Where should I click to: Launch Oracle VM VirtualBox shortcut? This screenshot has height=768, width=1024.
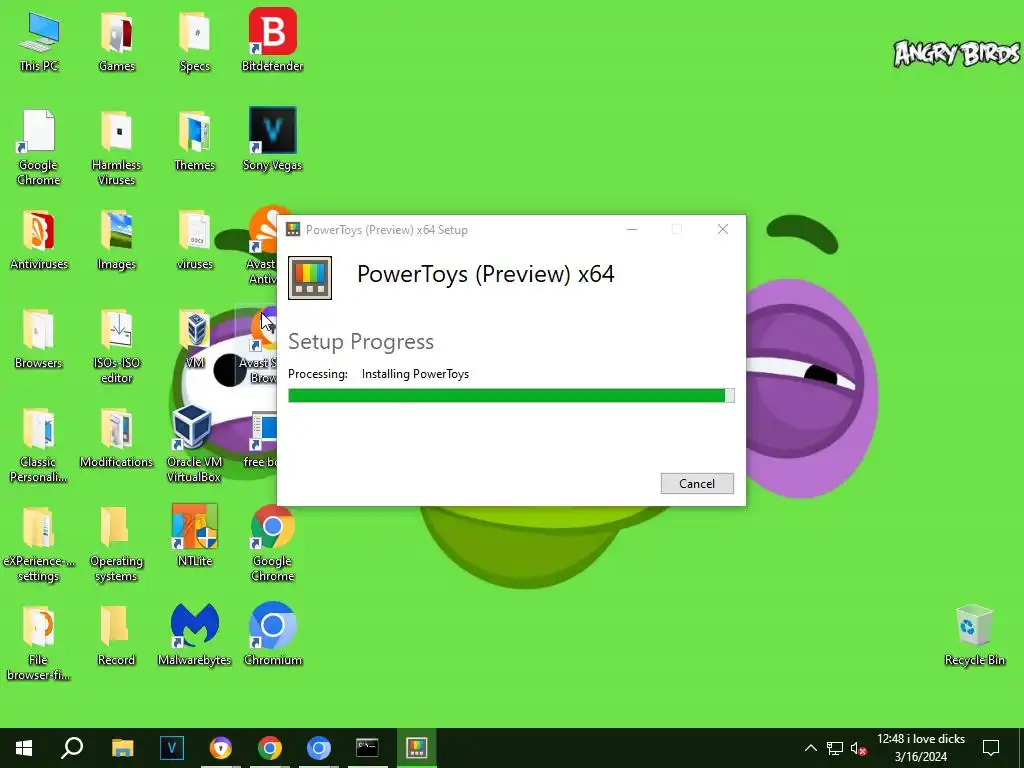point(194,444)
